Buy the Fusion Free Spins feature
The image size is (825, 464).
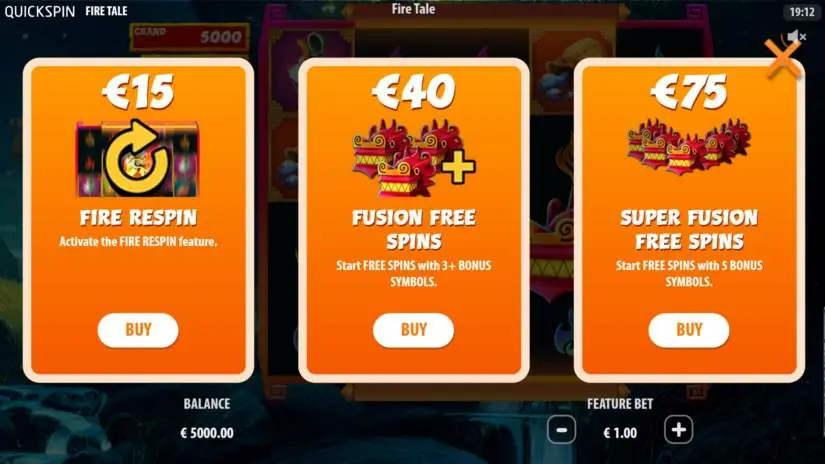coord(414,330)
